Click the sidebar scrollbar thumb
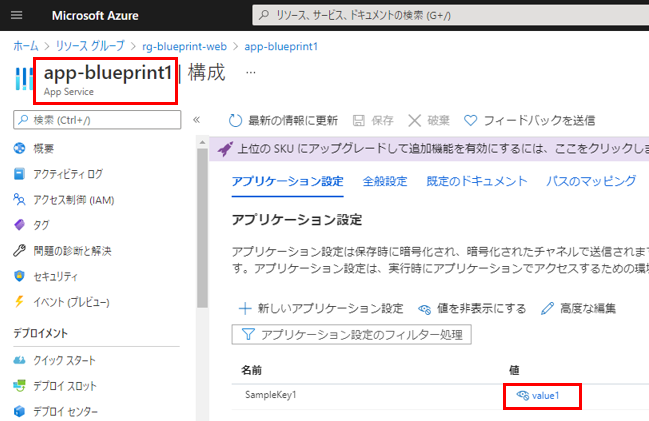Image resolution: width=649 pixels, height=421 pixels. [x=202, y=228]
